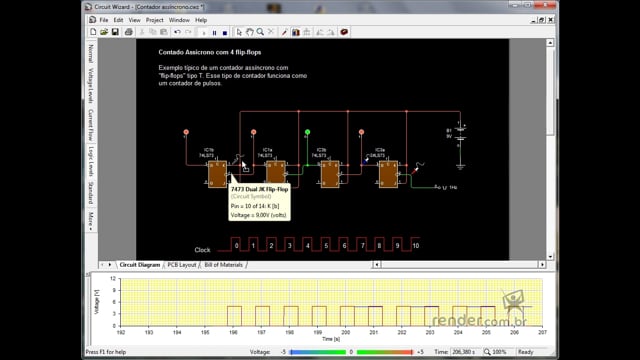640x360 pixels.
Task: Print the circuit with the printer icon
Action: [x=129, y=32]
